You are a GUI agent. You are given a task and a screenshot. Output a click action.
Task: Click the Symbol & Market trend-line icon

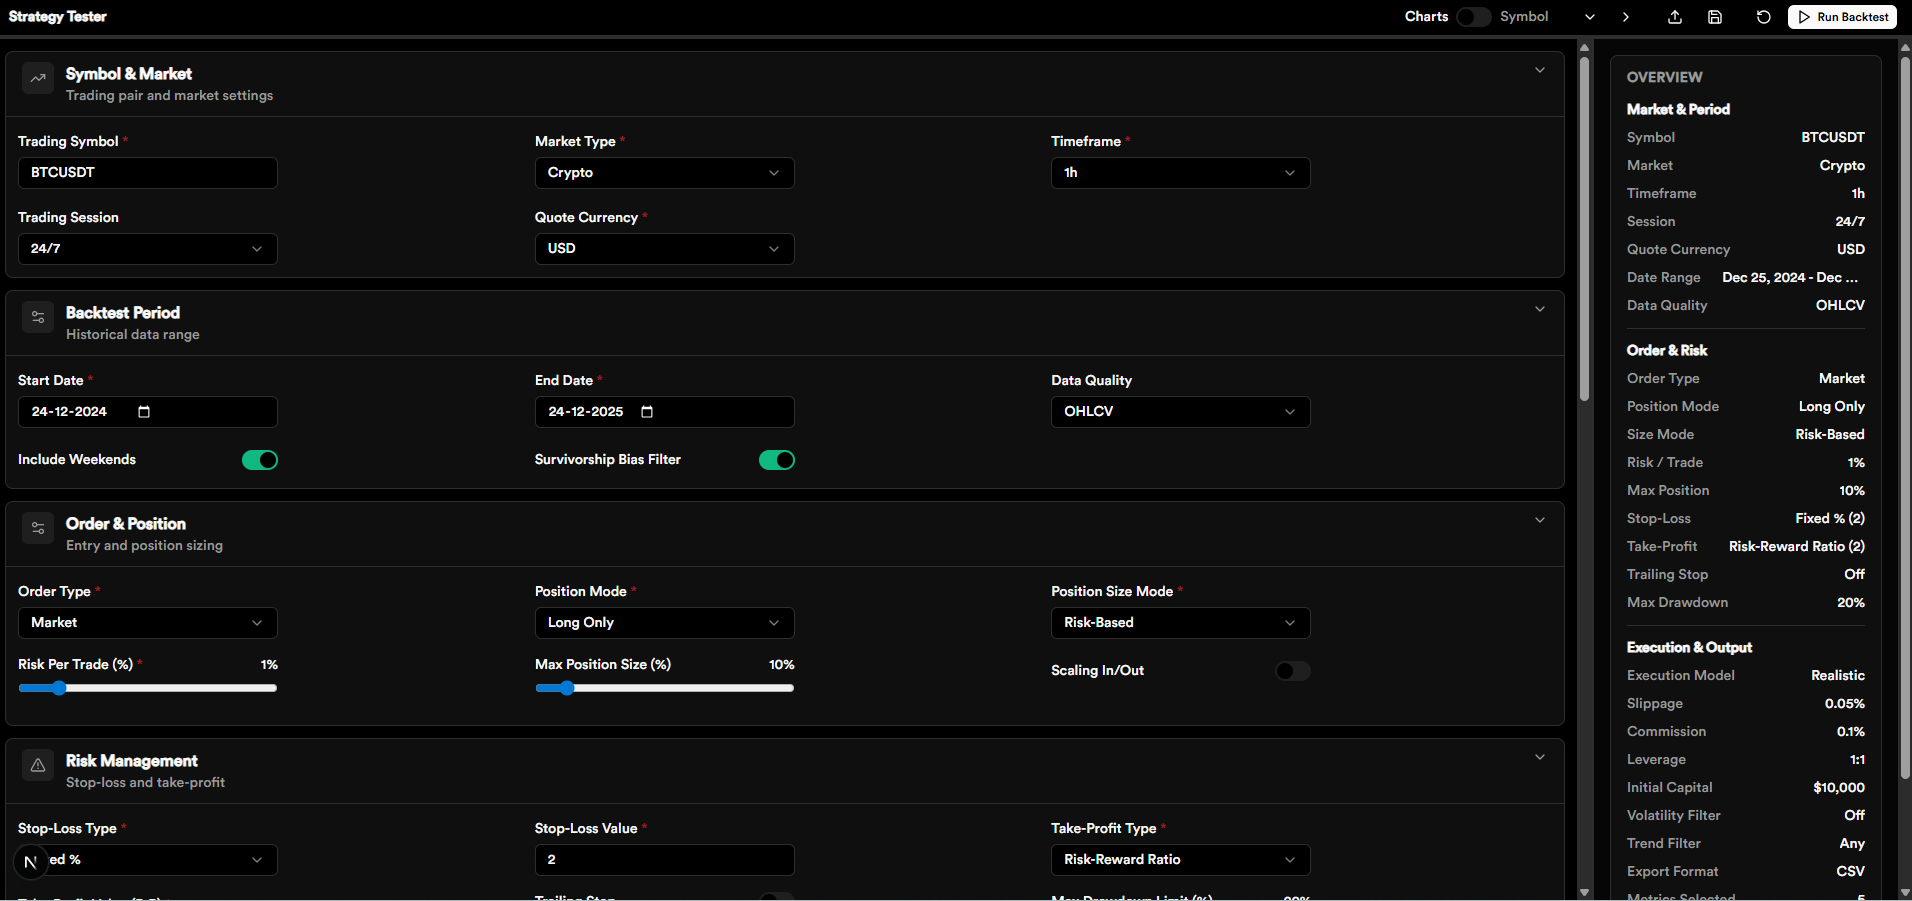pyautogui.click(x=38, y=78)
